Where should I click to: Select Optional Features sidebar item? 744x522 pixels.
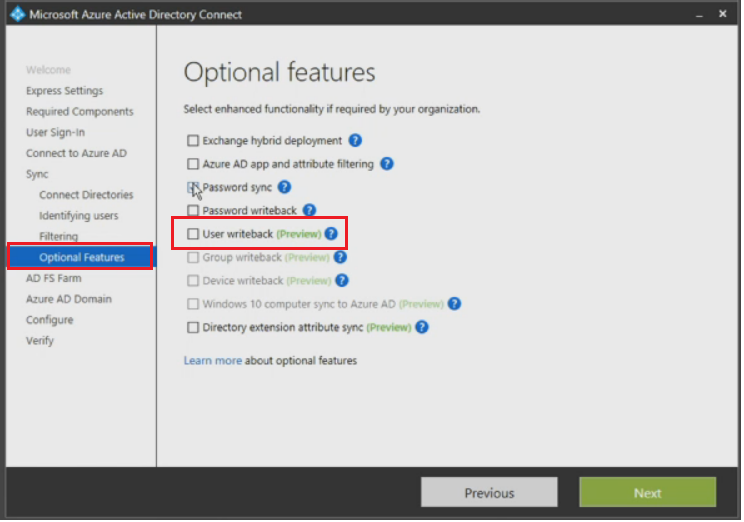(x=80, y=257)
